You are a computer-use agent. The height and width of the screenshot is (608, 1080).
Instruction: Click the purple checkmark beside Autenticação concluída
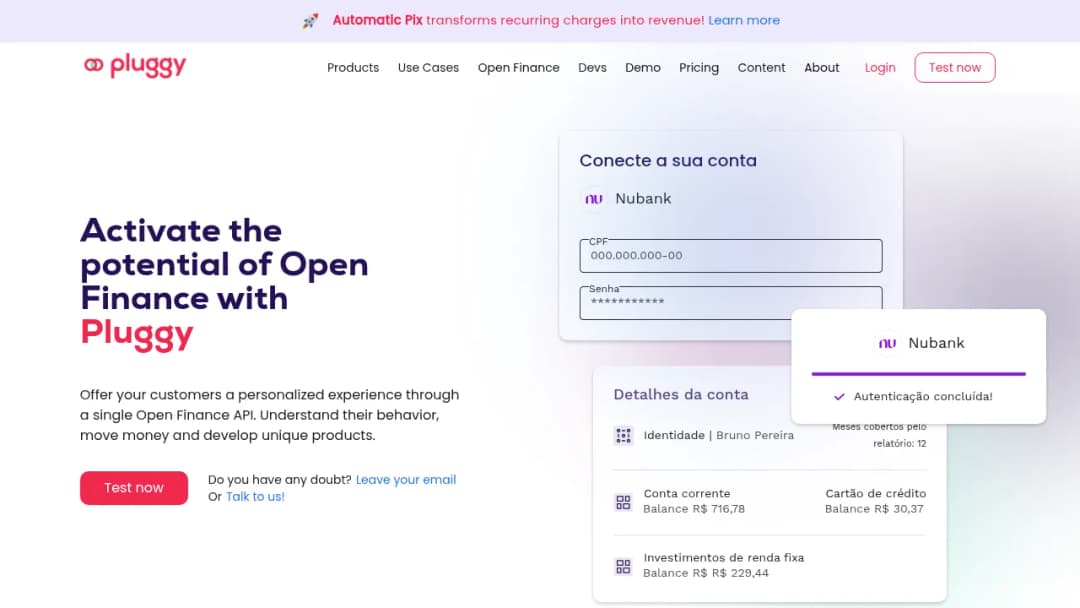tap(839, 397)
